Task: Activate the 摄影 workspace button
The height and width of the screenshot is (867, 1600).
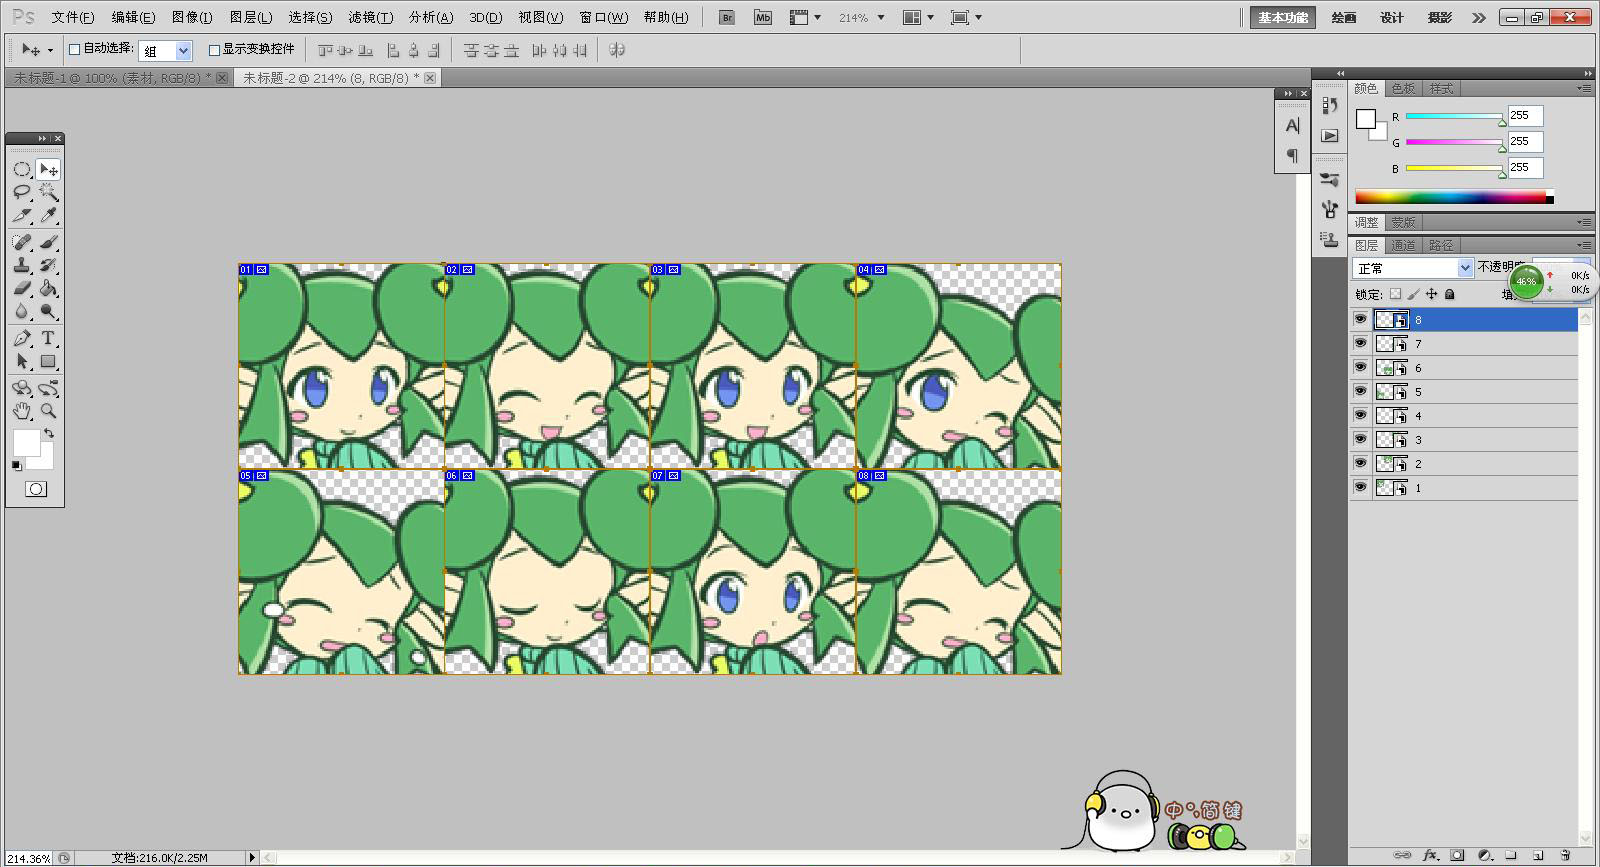Action: point(1440,17)
